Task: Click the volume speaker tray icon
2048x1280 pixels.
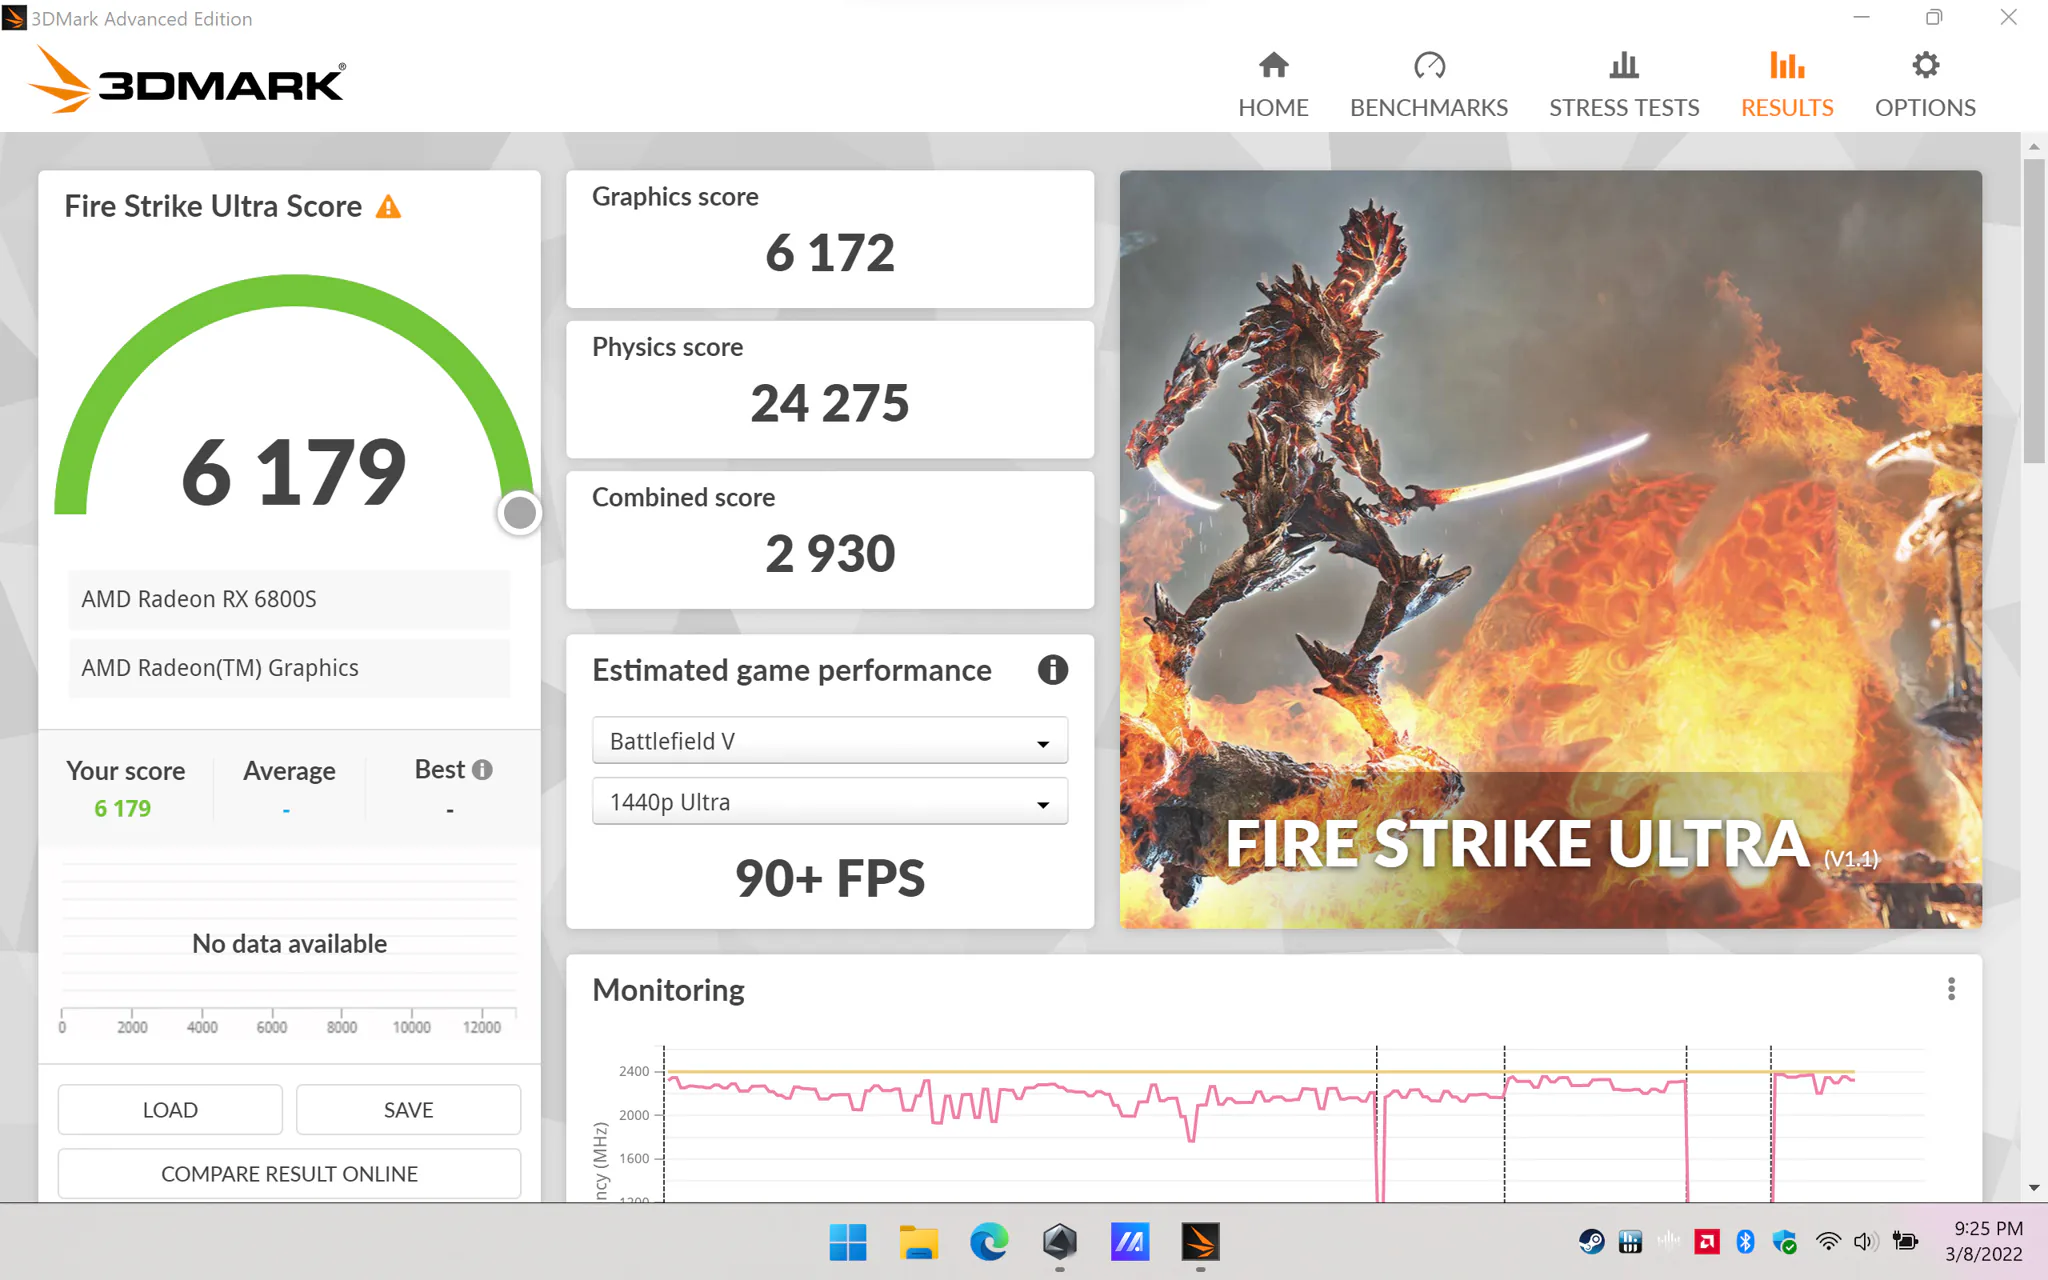Action: click(x=1865, y=1242)
